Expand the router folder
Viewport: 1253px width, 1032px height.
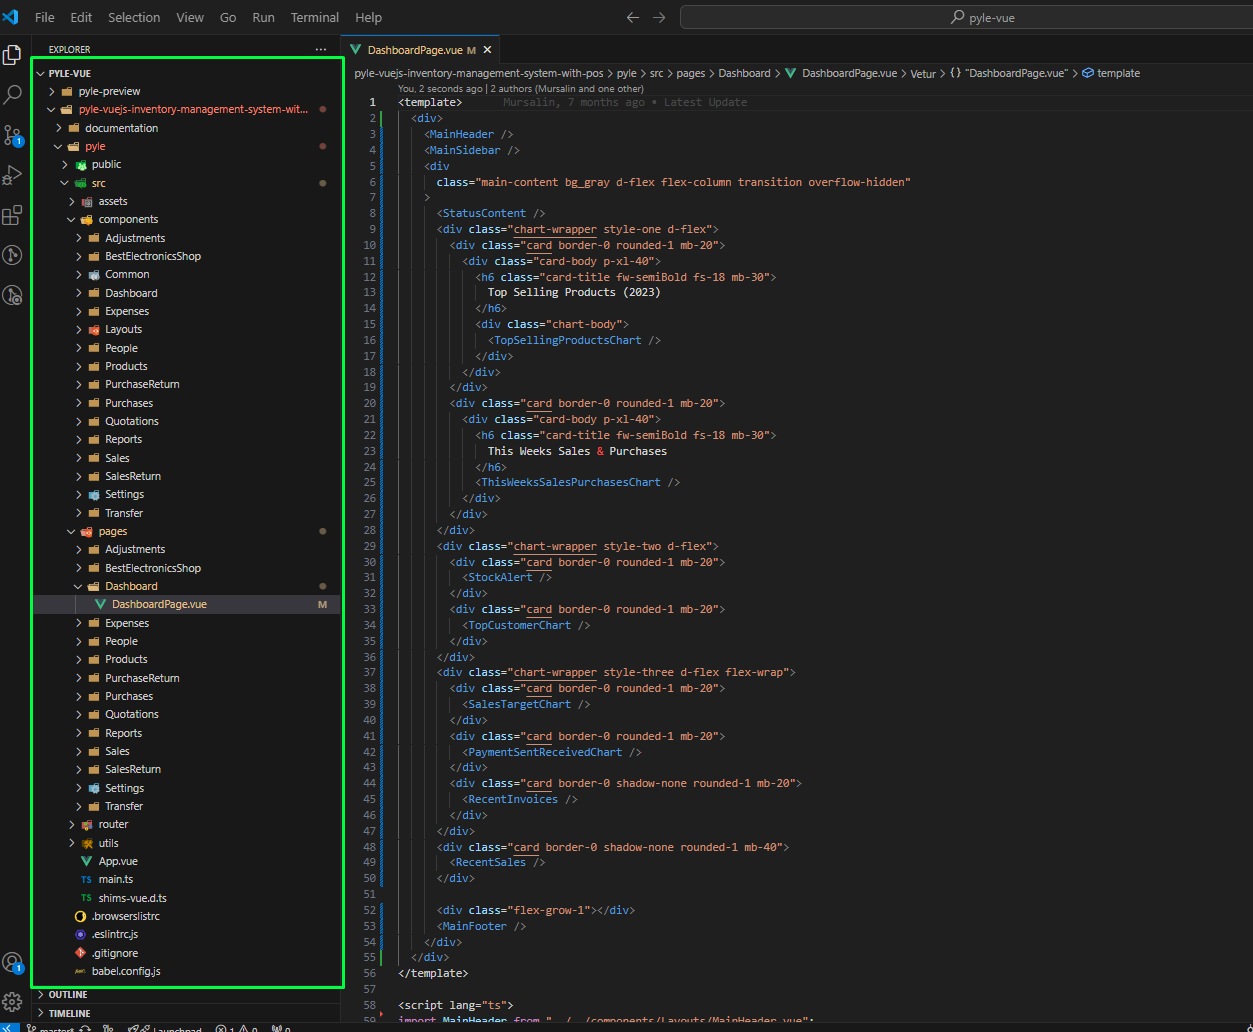[72, 824]
